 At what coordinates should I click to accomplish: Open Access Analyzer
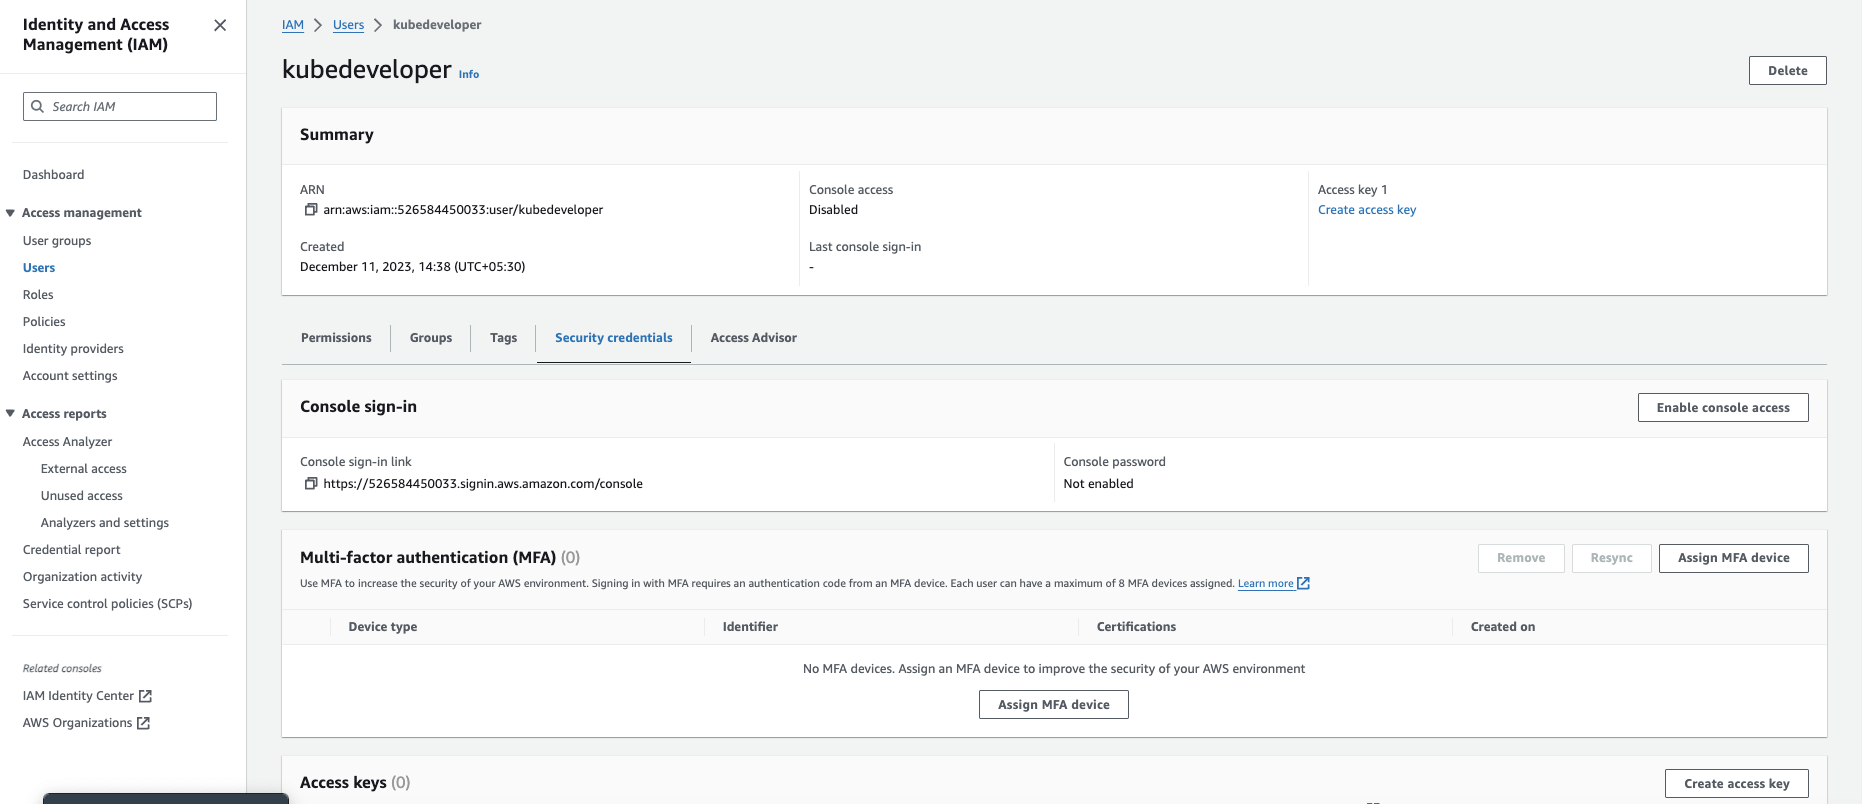click(x=67, y=441)
